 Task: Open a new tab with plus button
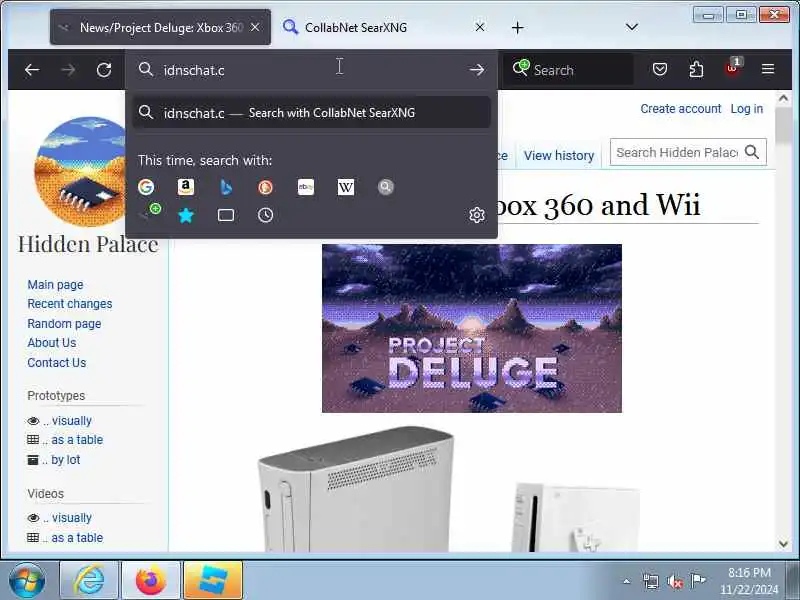pyautogui.click(x=517, y=28)
